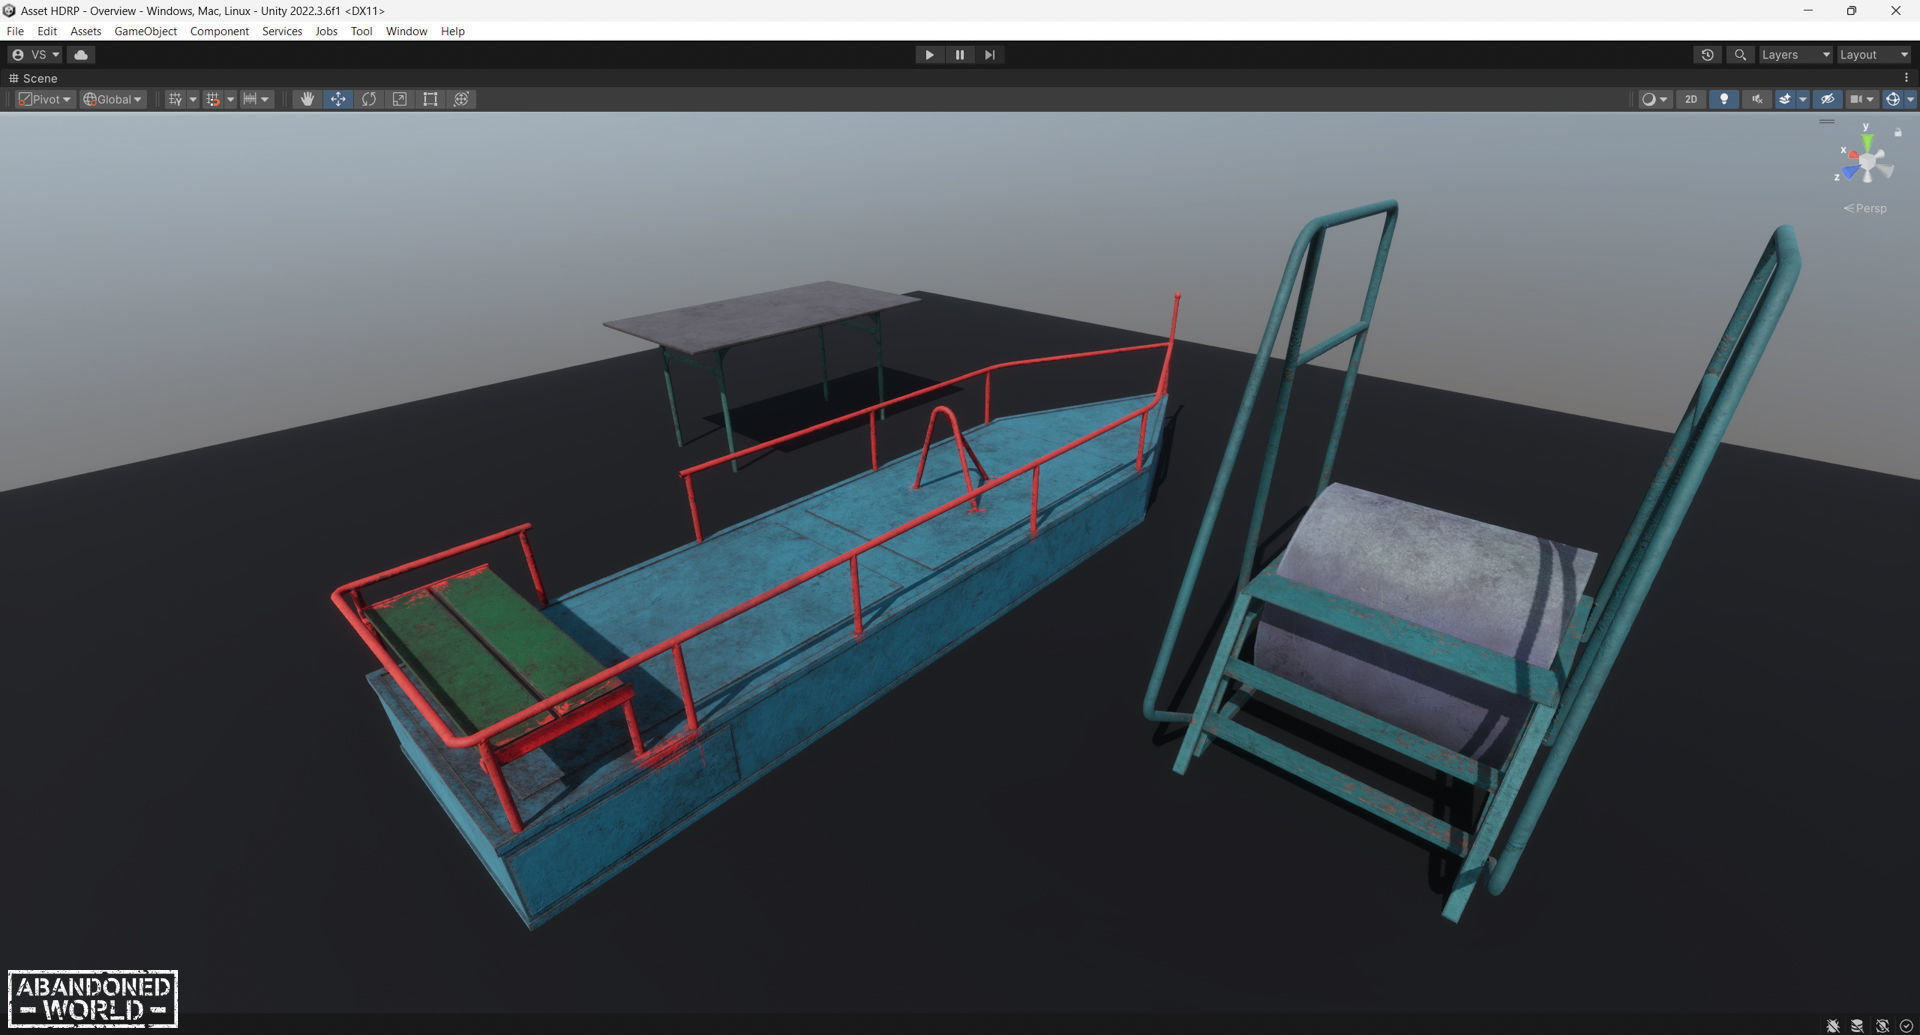Open the draw mode shading dropdown

[1654, 99]
